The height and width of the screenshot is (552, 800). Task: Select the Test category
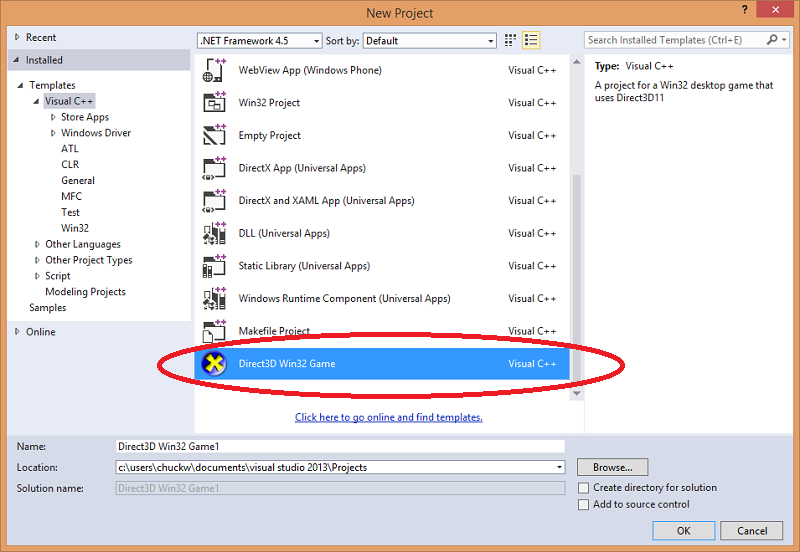pyautogui.click(x=70, y=212)
